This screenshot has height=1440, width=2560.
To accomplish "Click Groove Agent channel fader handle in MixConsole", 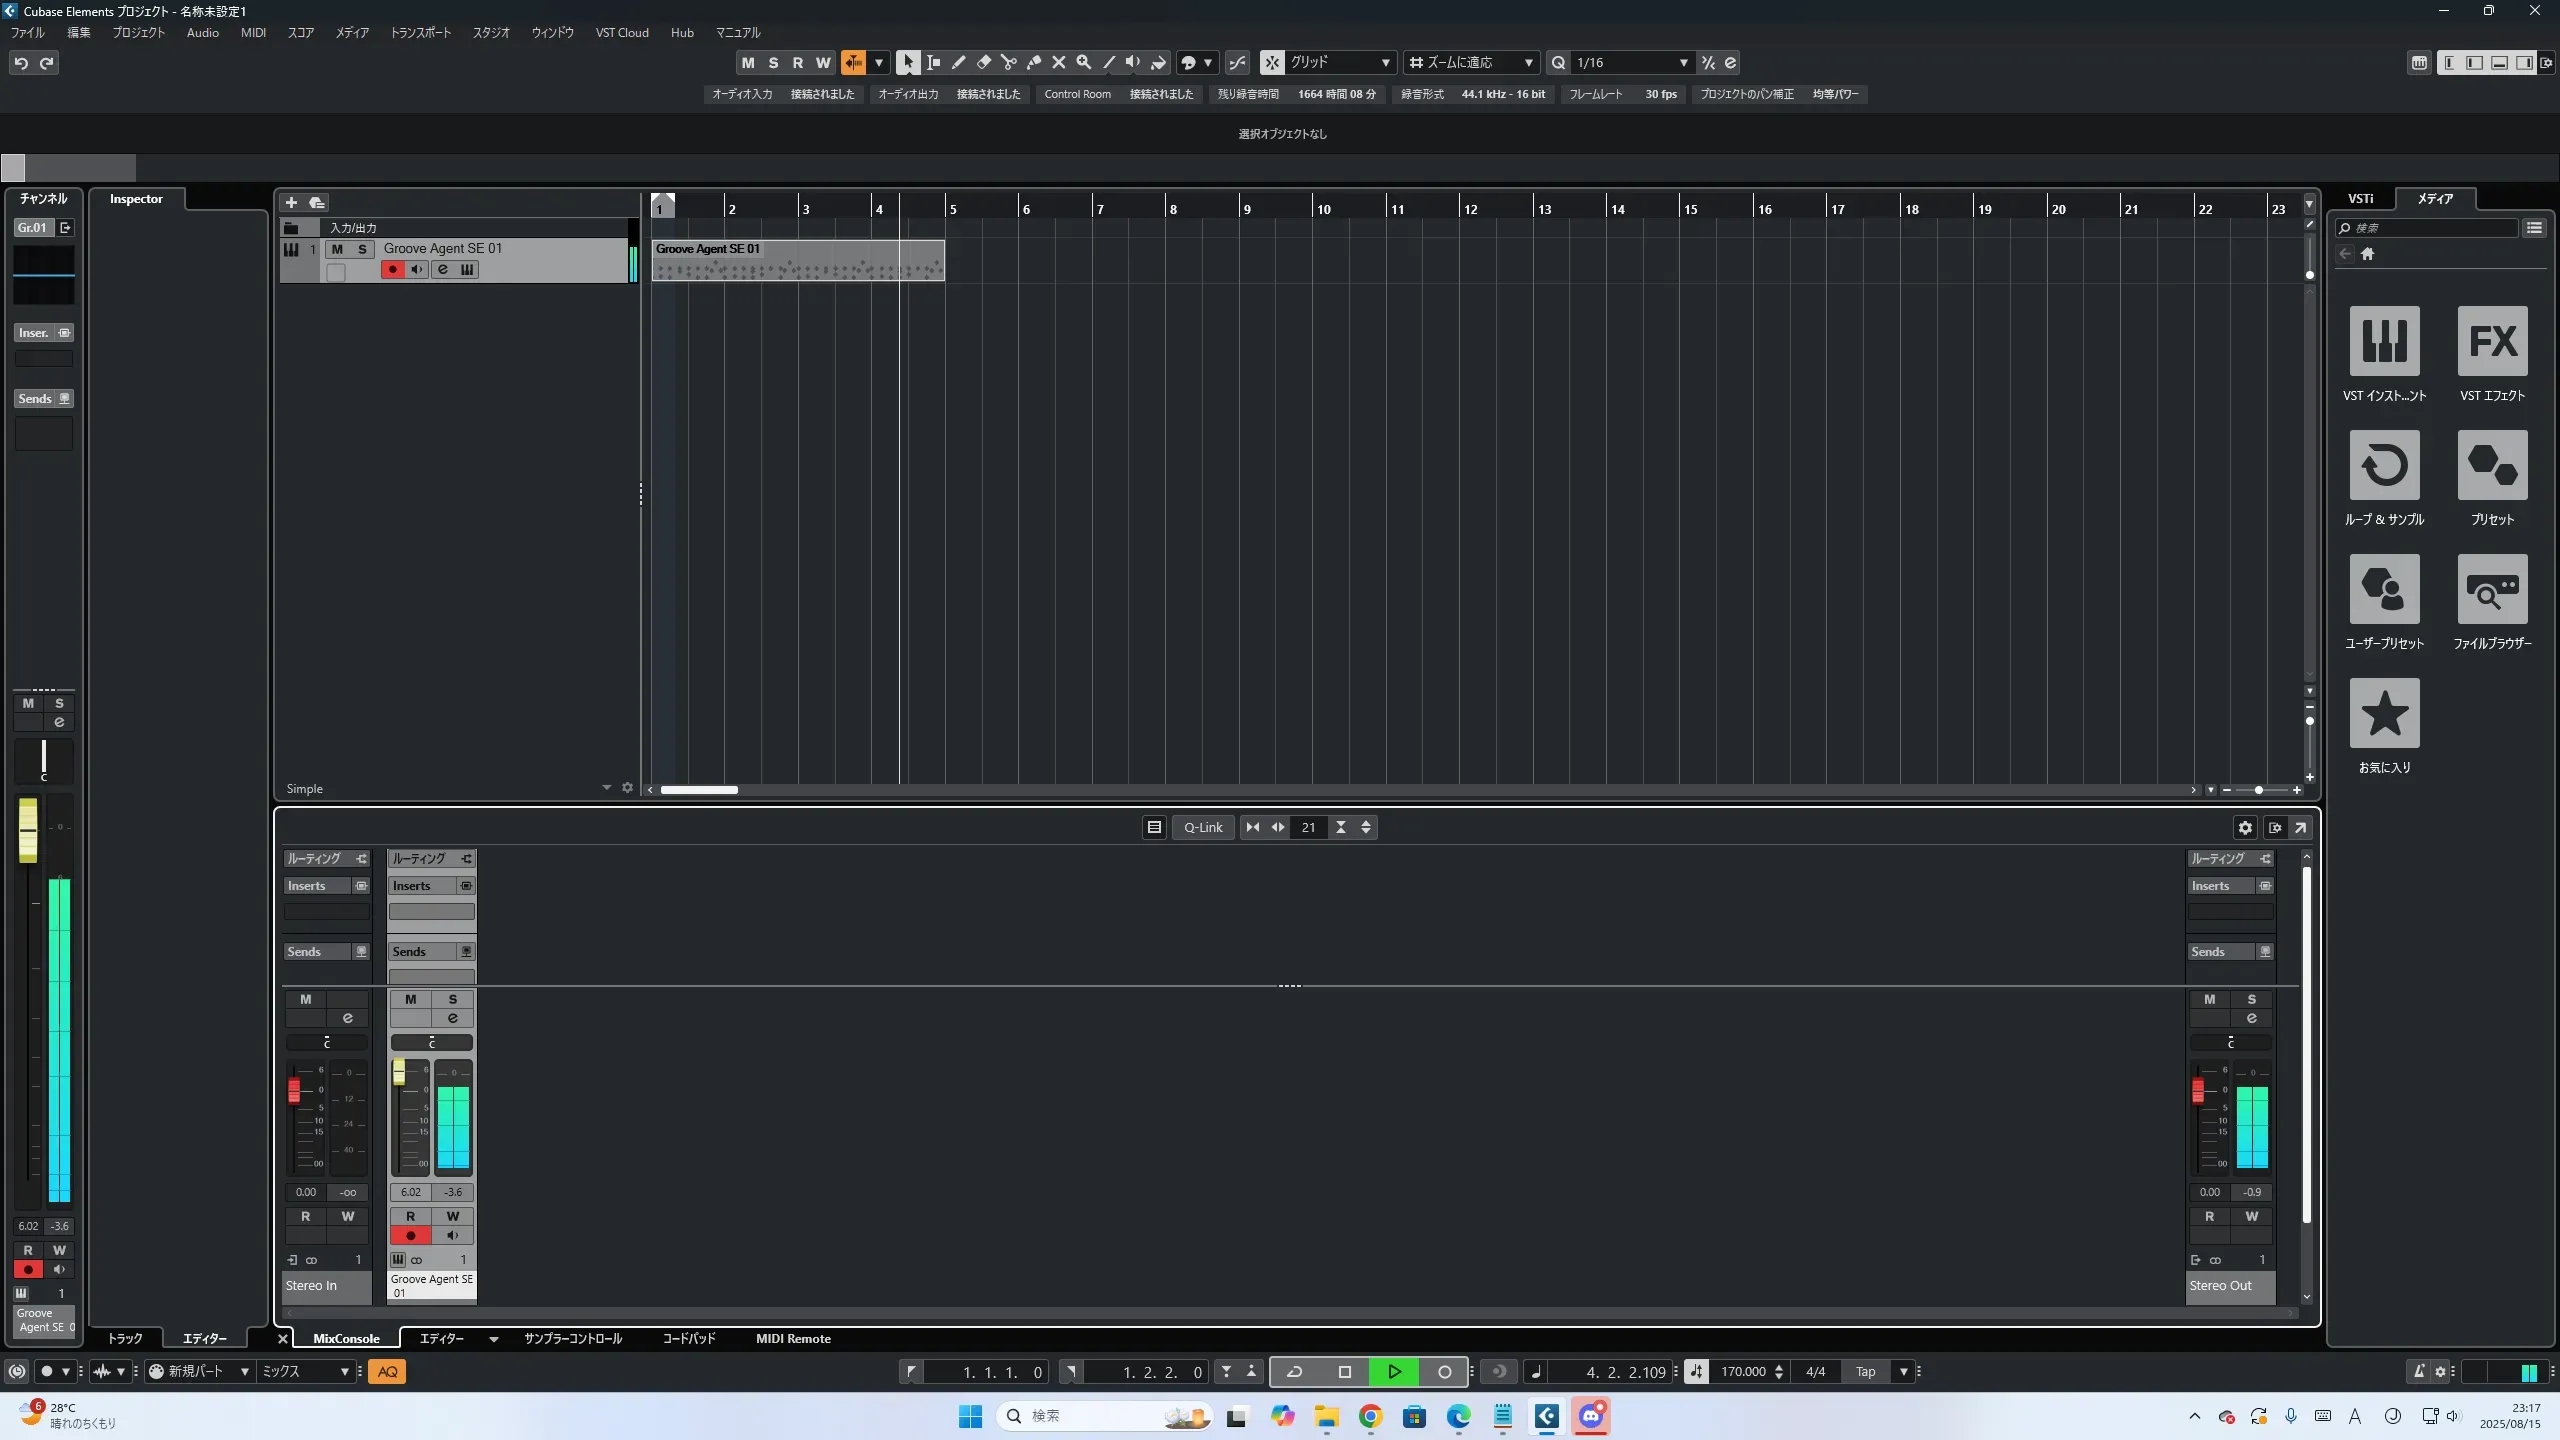I will point(399,1072).
